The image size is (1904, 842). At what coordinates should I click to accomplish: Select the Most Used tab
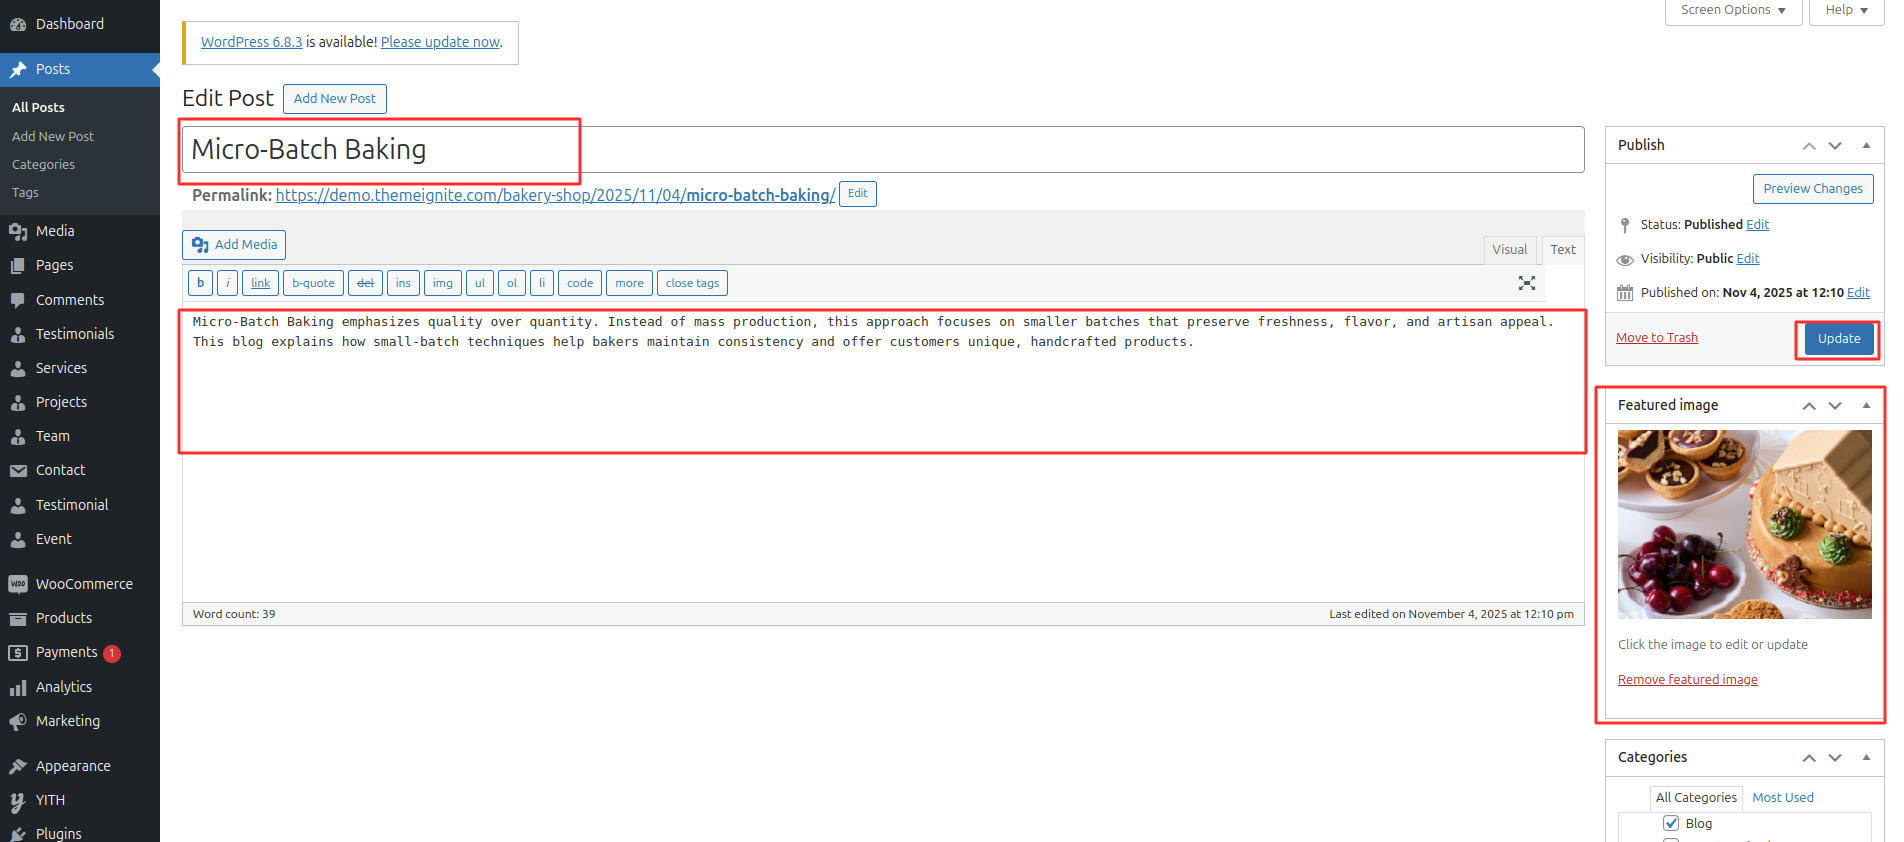tap(1783, 798)
